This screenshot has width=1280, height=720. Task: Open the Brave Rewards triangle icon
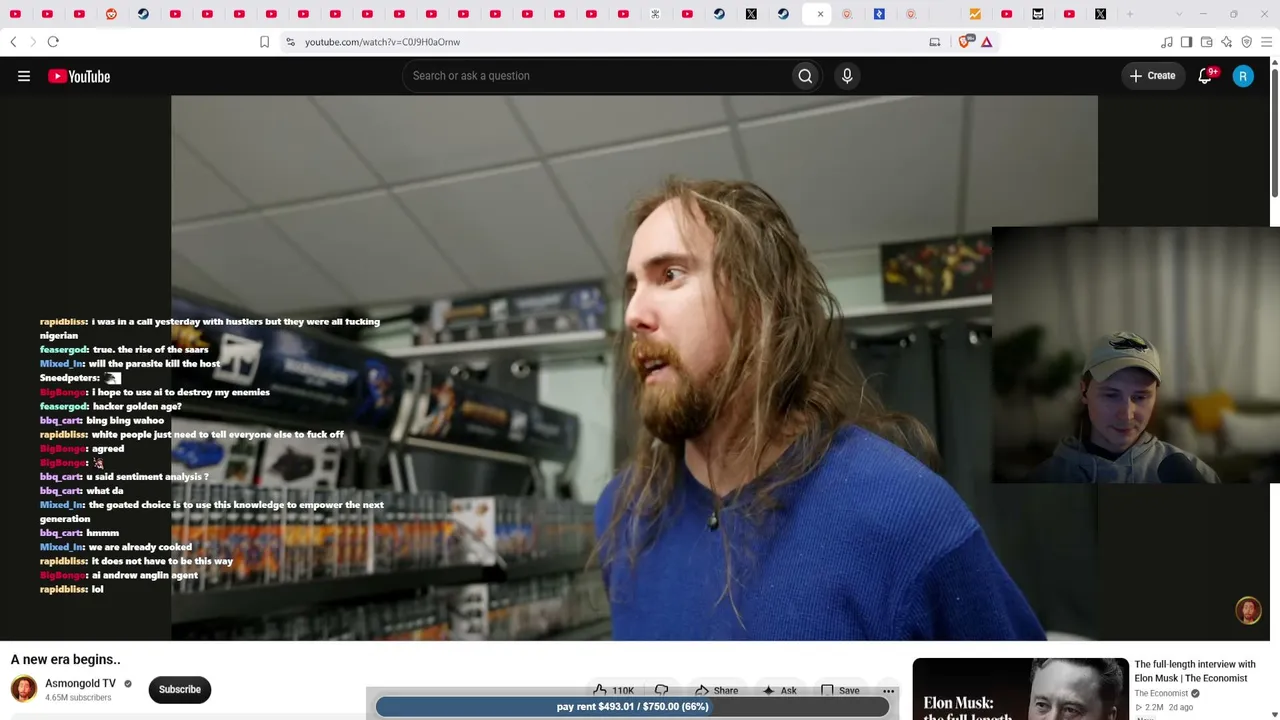tap(986, 42)
